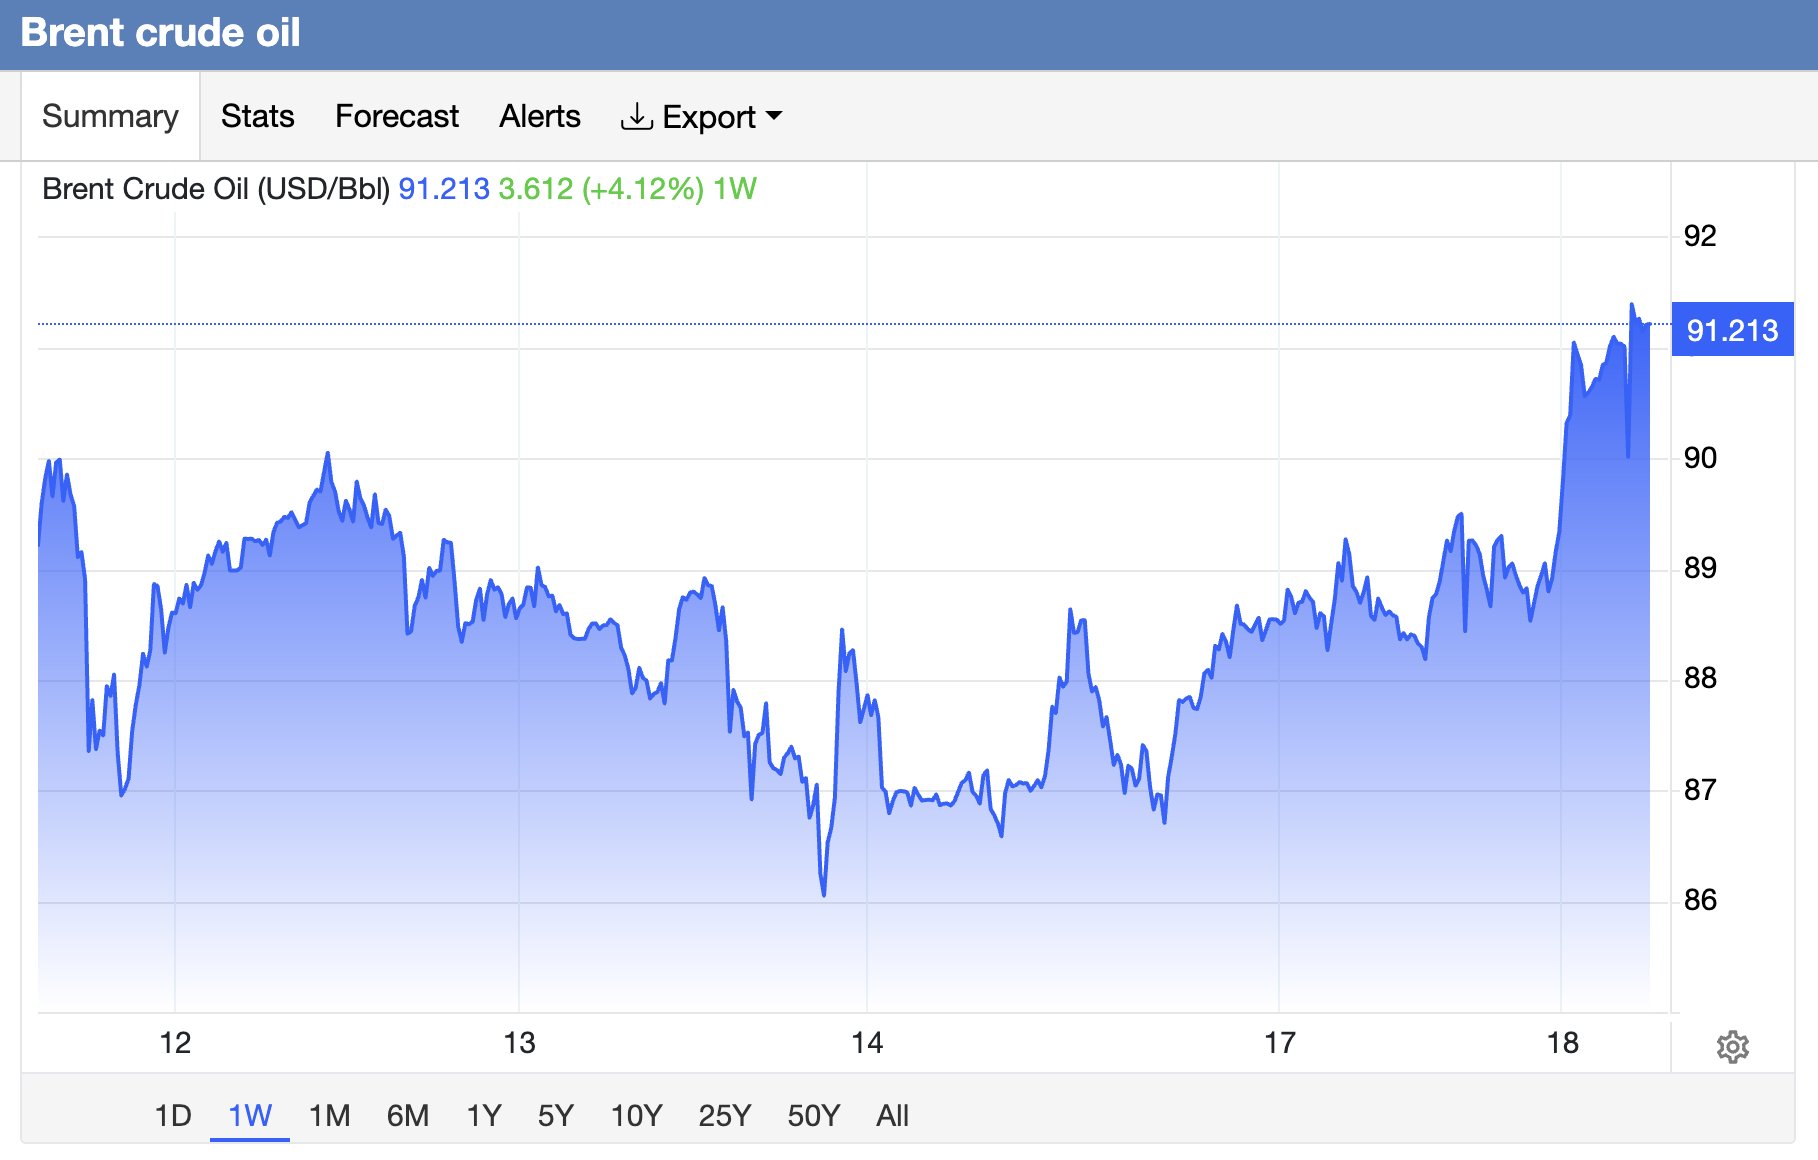Open chart settings gear icon
1818x1160 pixels.
[x=1732, y=1047]
